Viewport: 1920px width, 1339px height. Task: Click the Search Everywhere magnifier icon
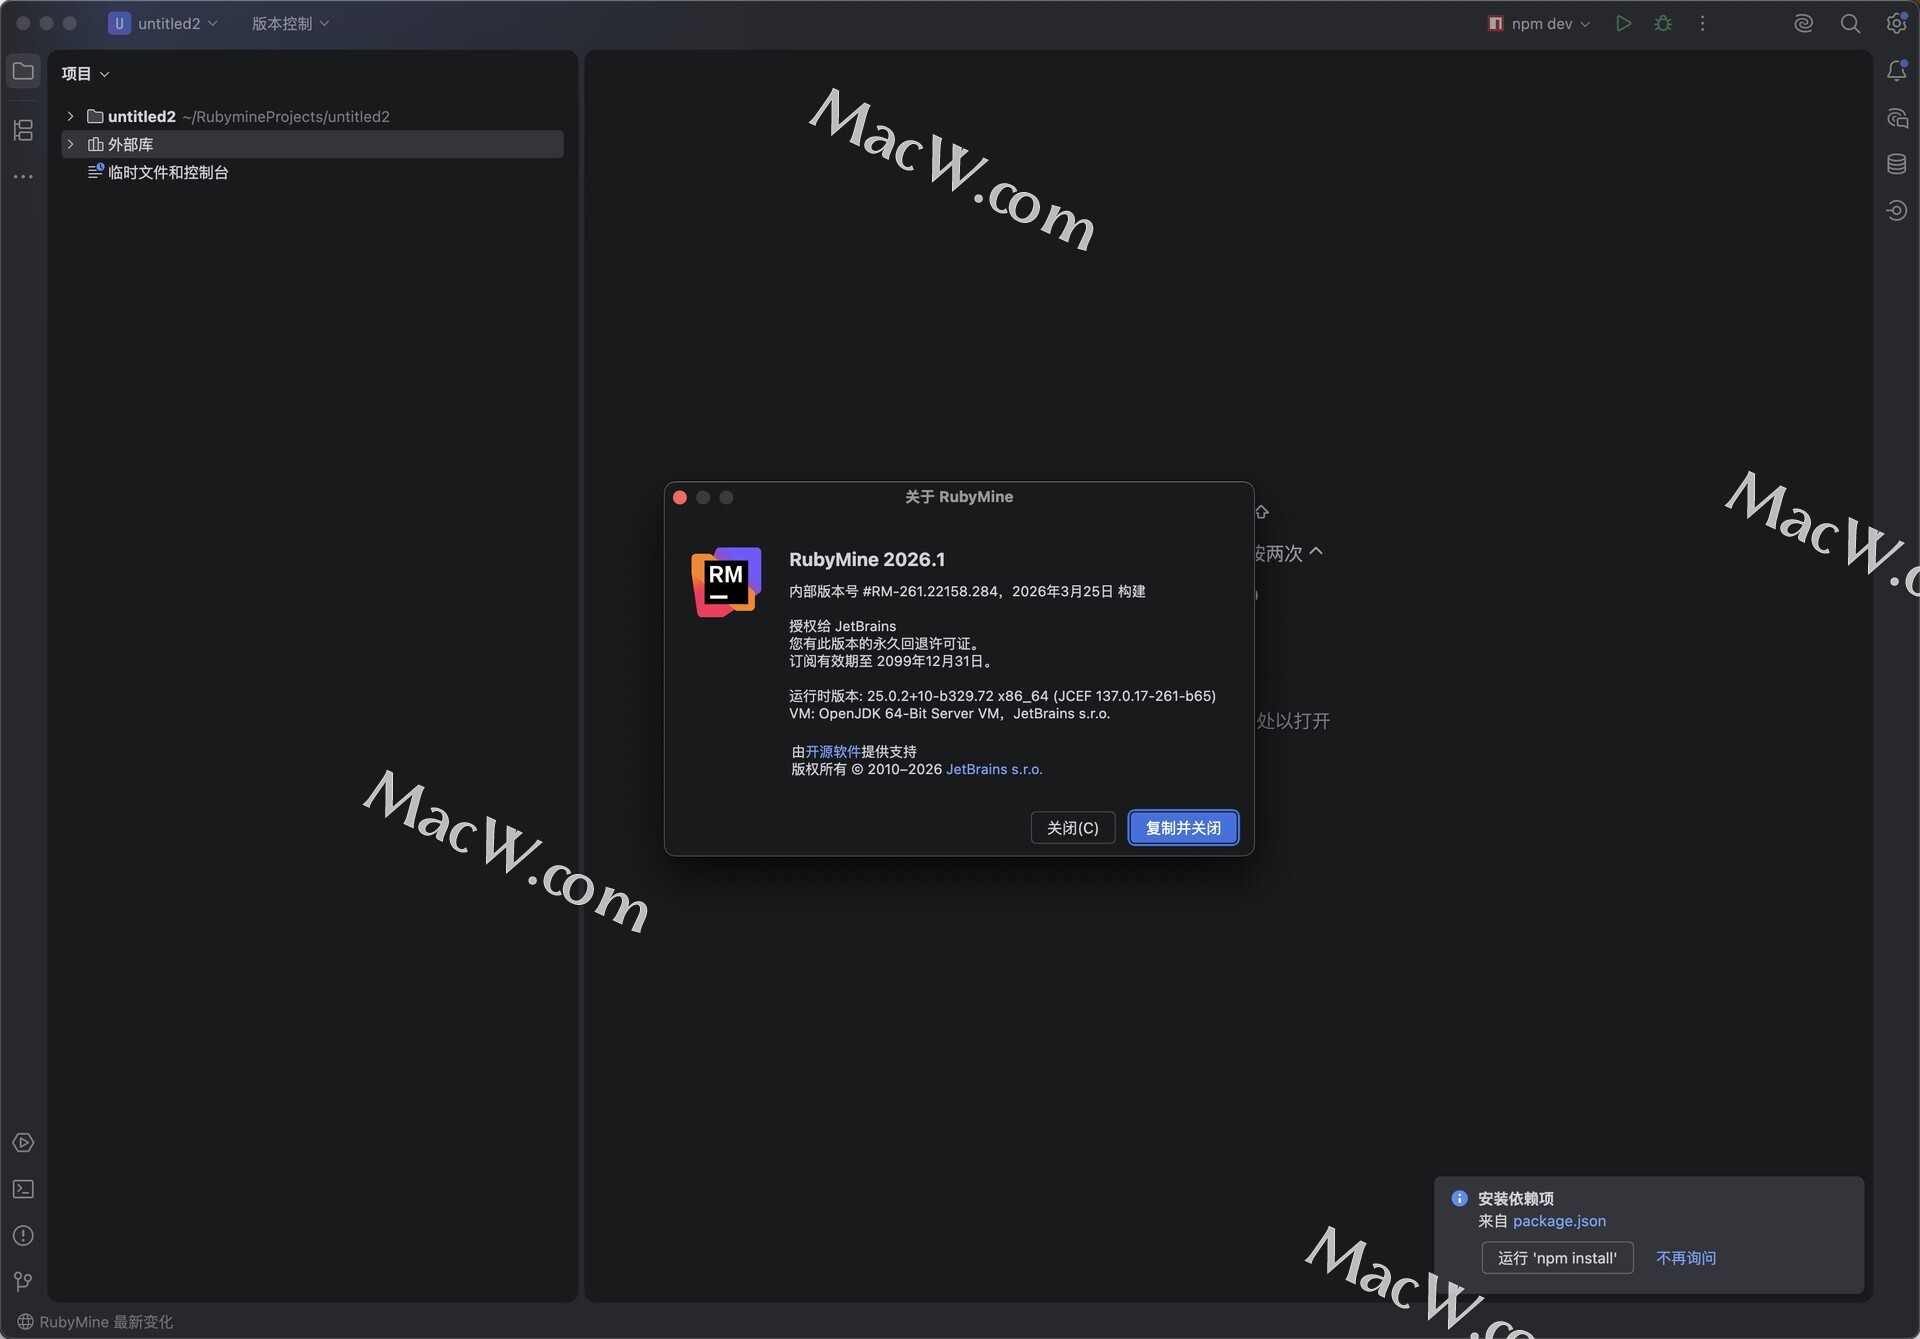(x=1850, y=23)
